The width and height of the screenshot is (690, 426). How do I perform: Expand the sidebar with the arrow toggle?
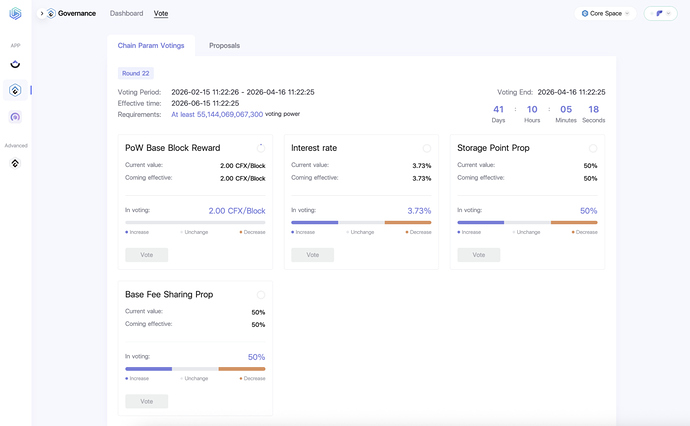click(x=41, y=14)
